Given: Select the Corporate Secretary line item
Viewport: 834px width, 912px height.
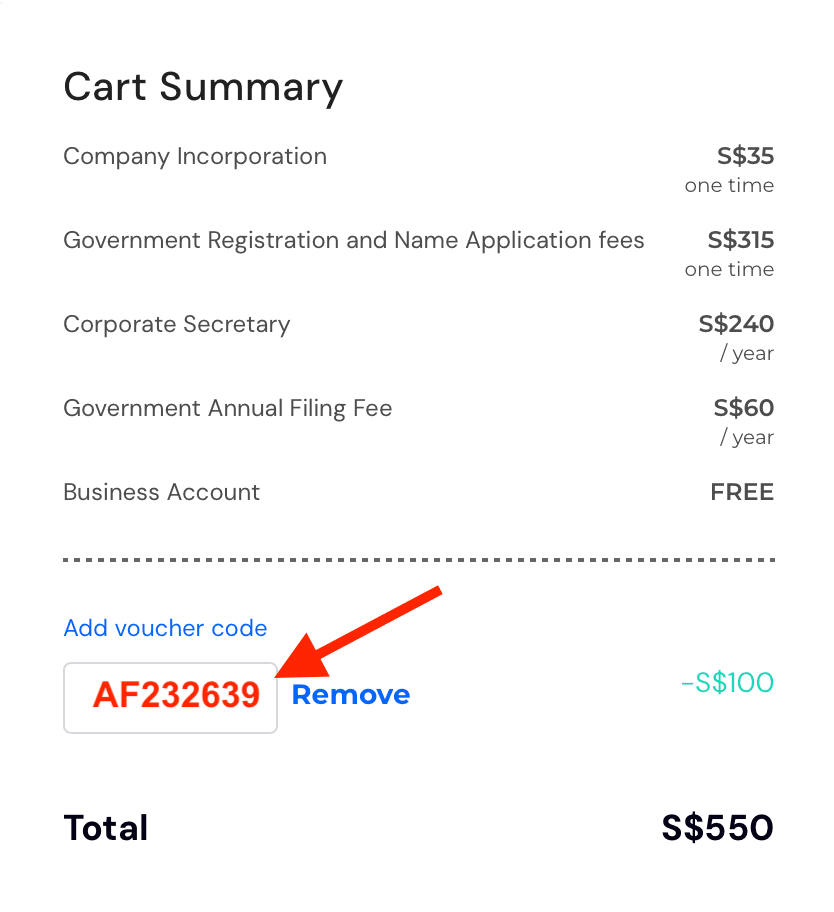Looking at the screenshot, I should pyautogui.click(x=176, y=324).
